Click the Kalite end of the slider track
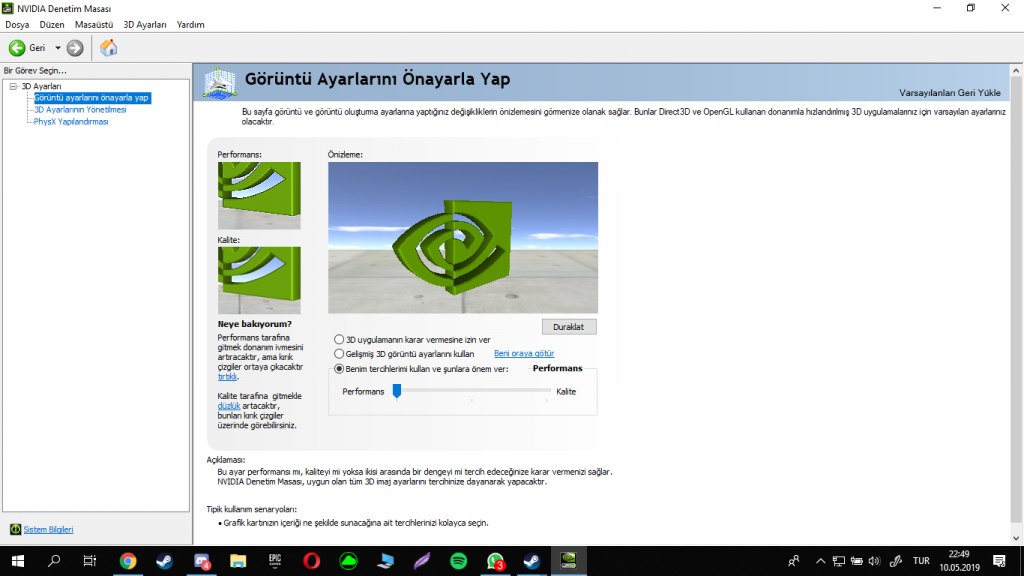Image resolution: width=1024 pixels, height=576 pixels. (x=549, y=391)
